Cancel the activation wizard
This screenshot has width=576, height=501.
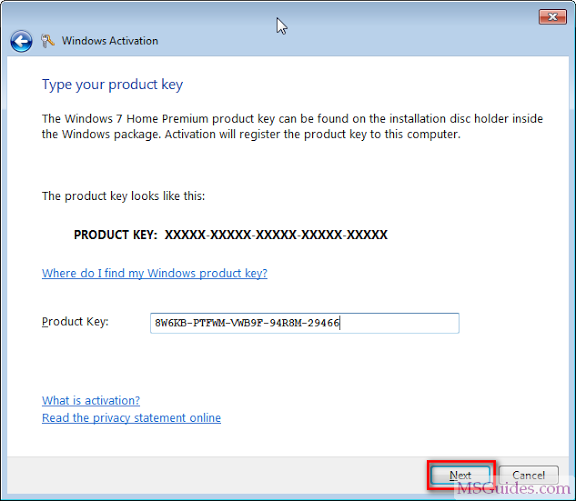coord(529,475)
